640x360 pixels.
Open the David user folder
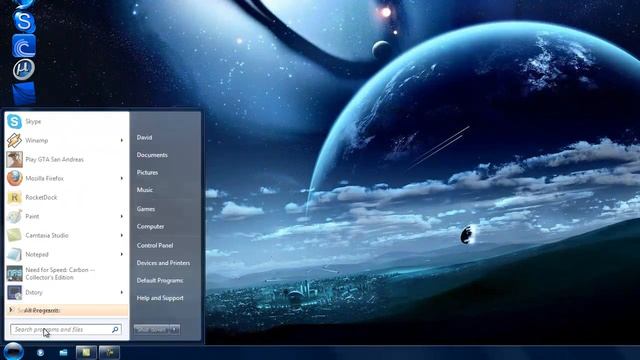144,138
